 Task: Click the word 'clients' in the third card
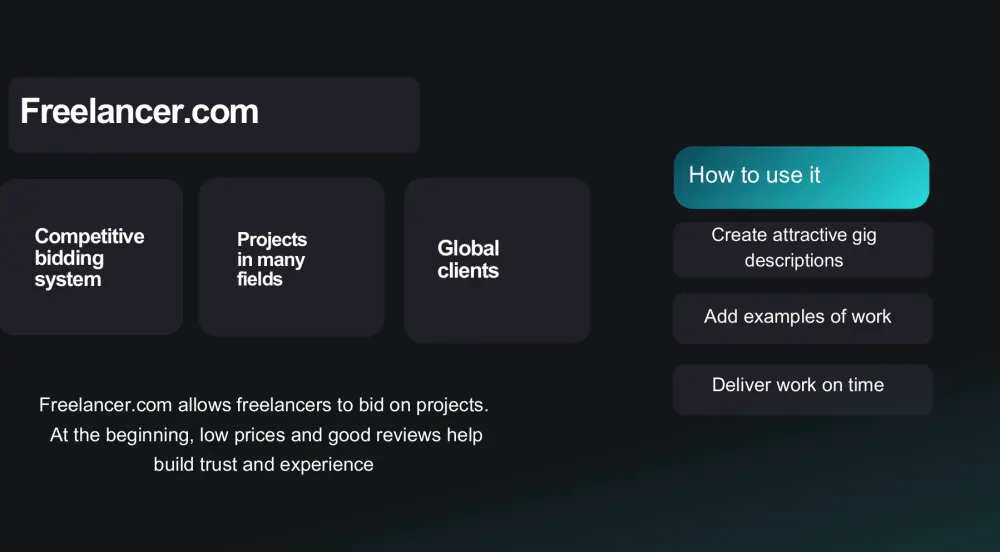467,271
